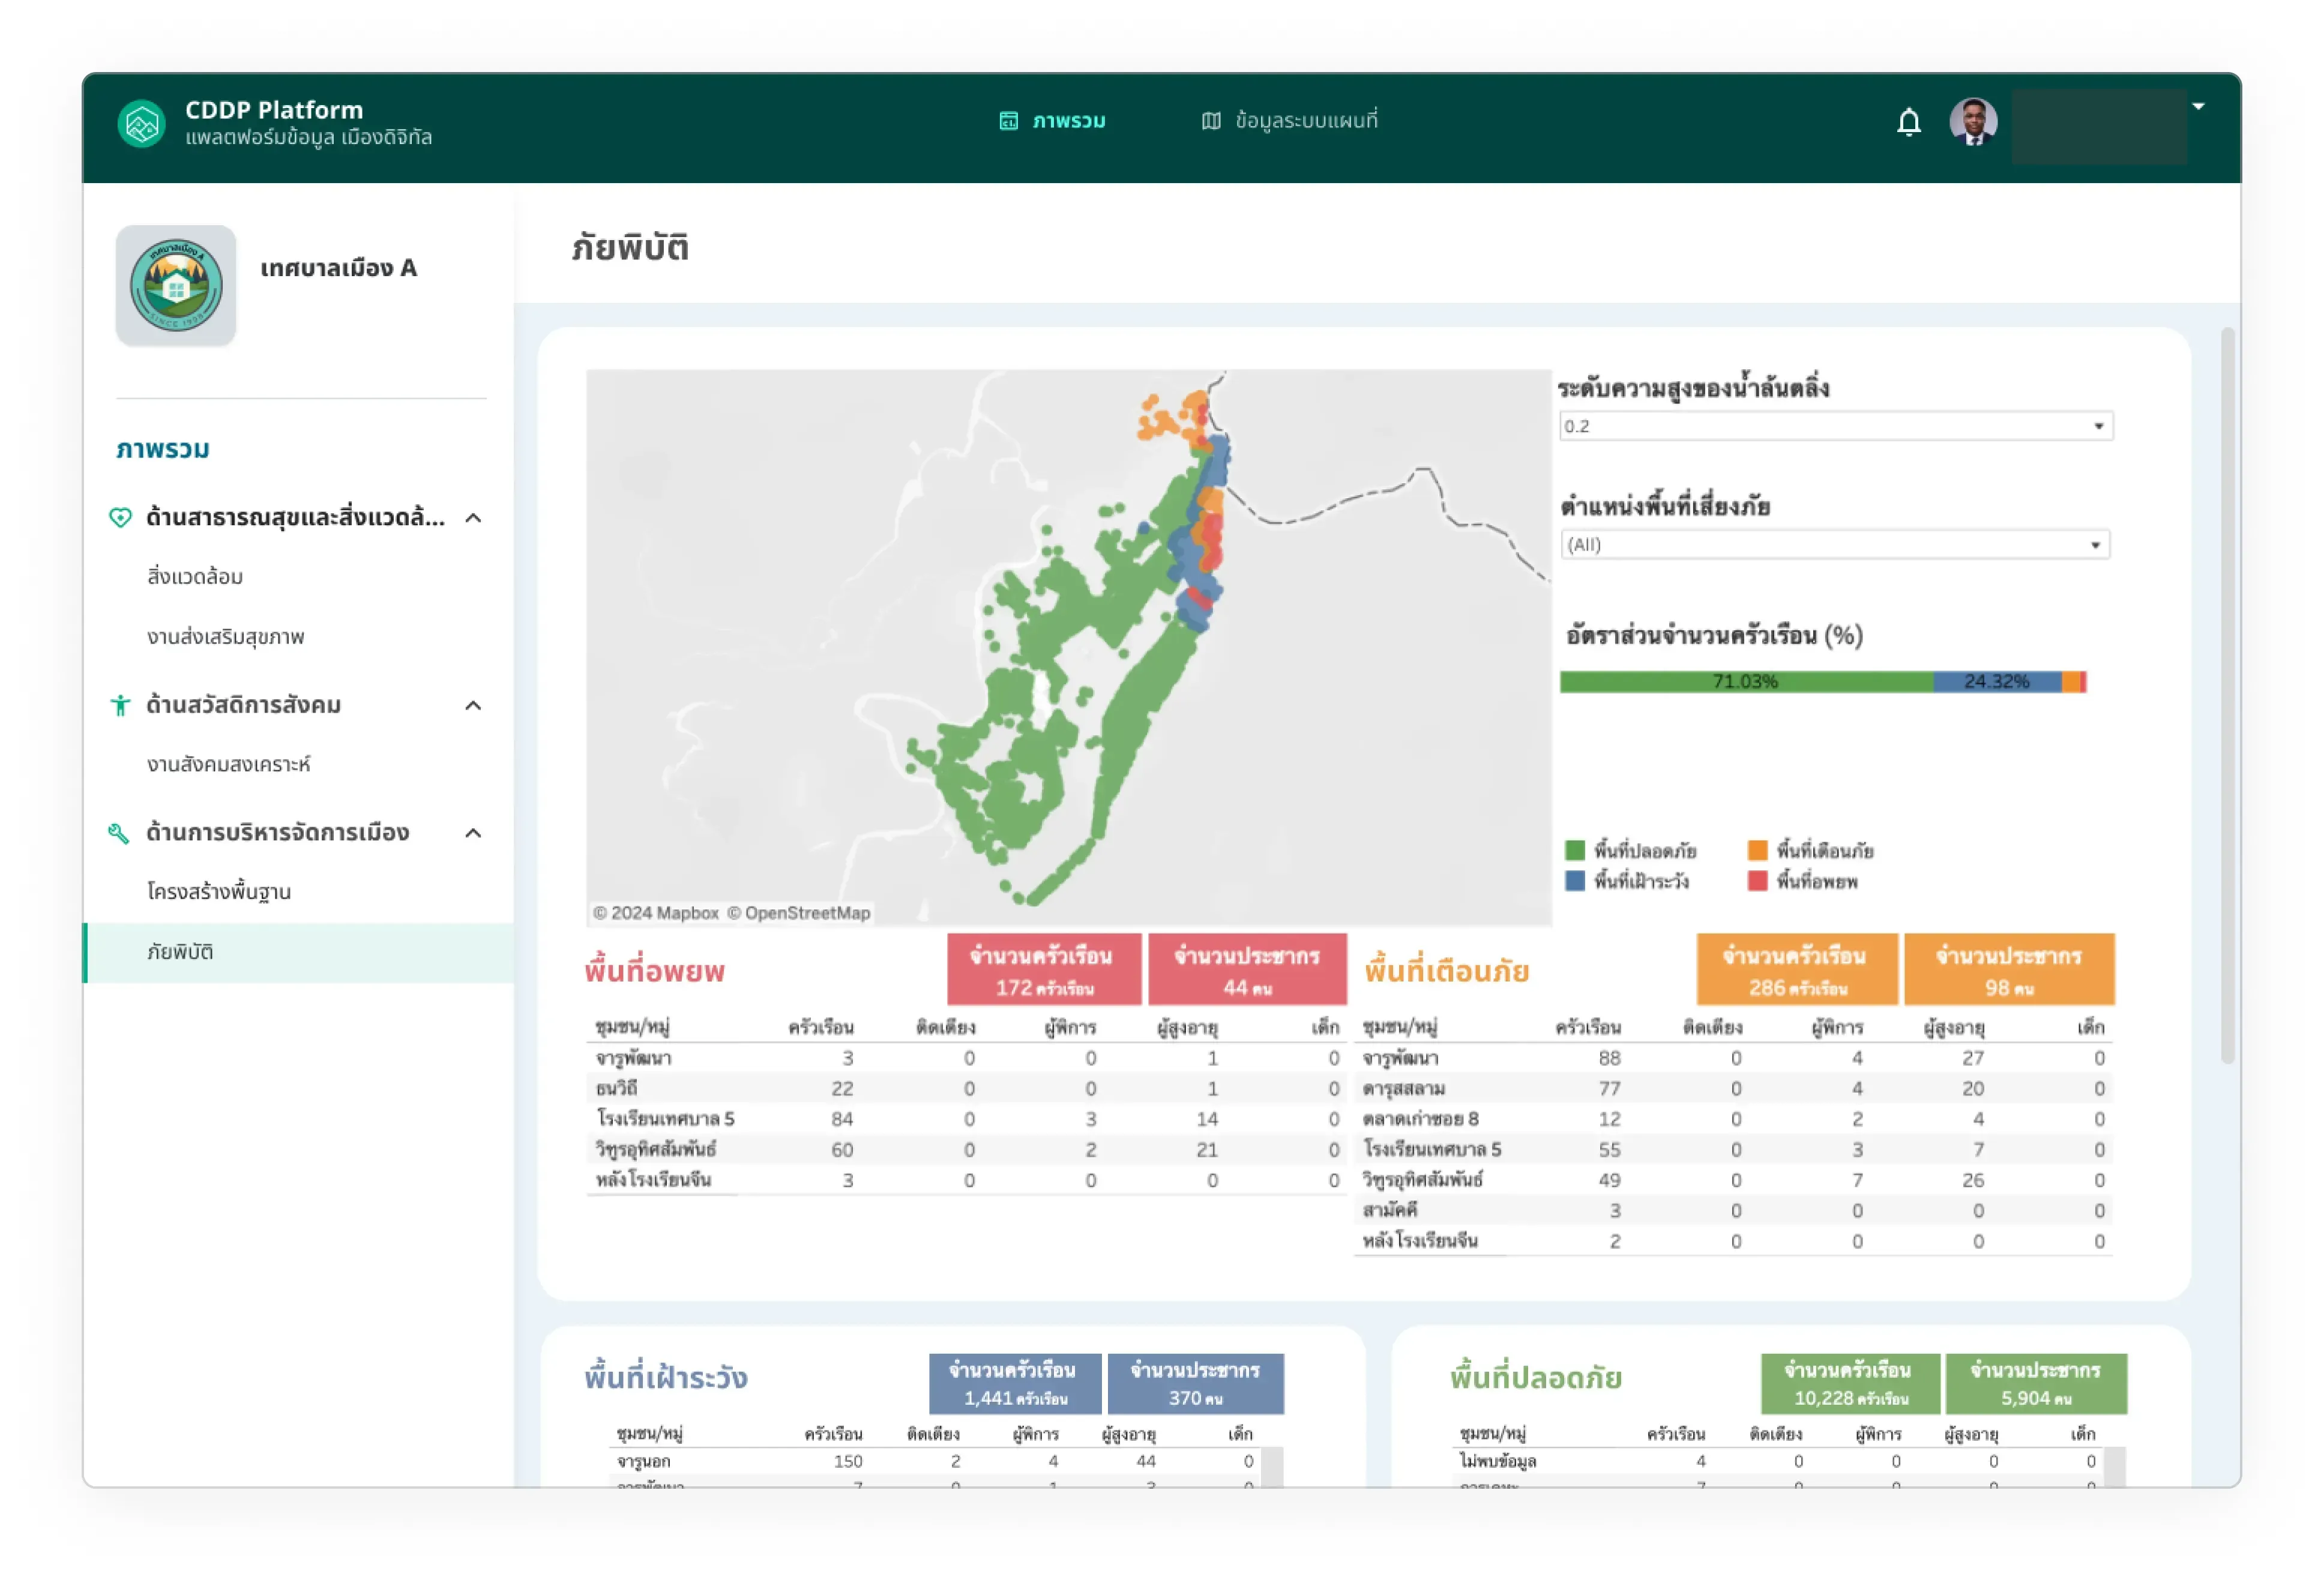Screen dimensions: 2324x1580
Task: Click the green พื้นที่ปลอดภัย legend swatch
Action: [x=1574, y=851]
